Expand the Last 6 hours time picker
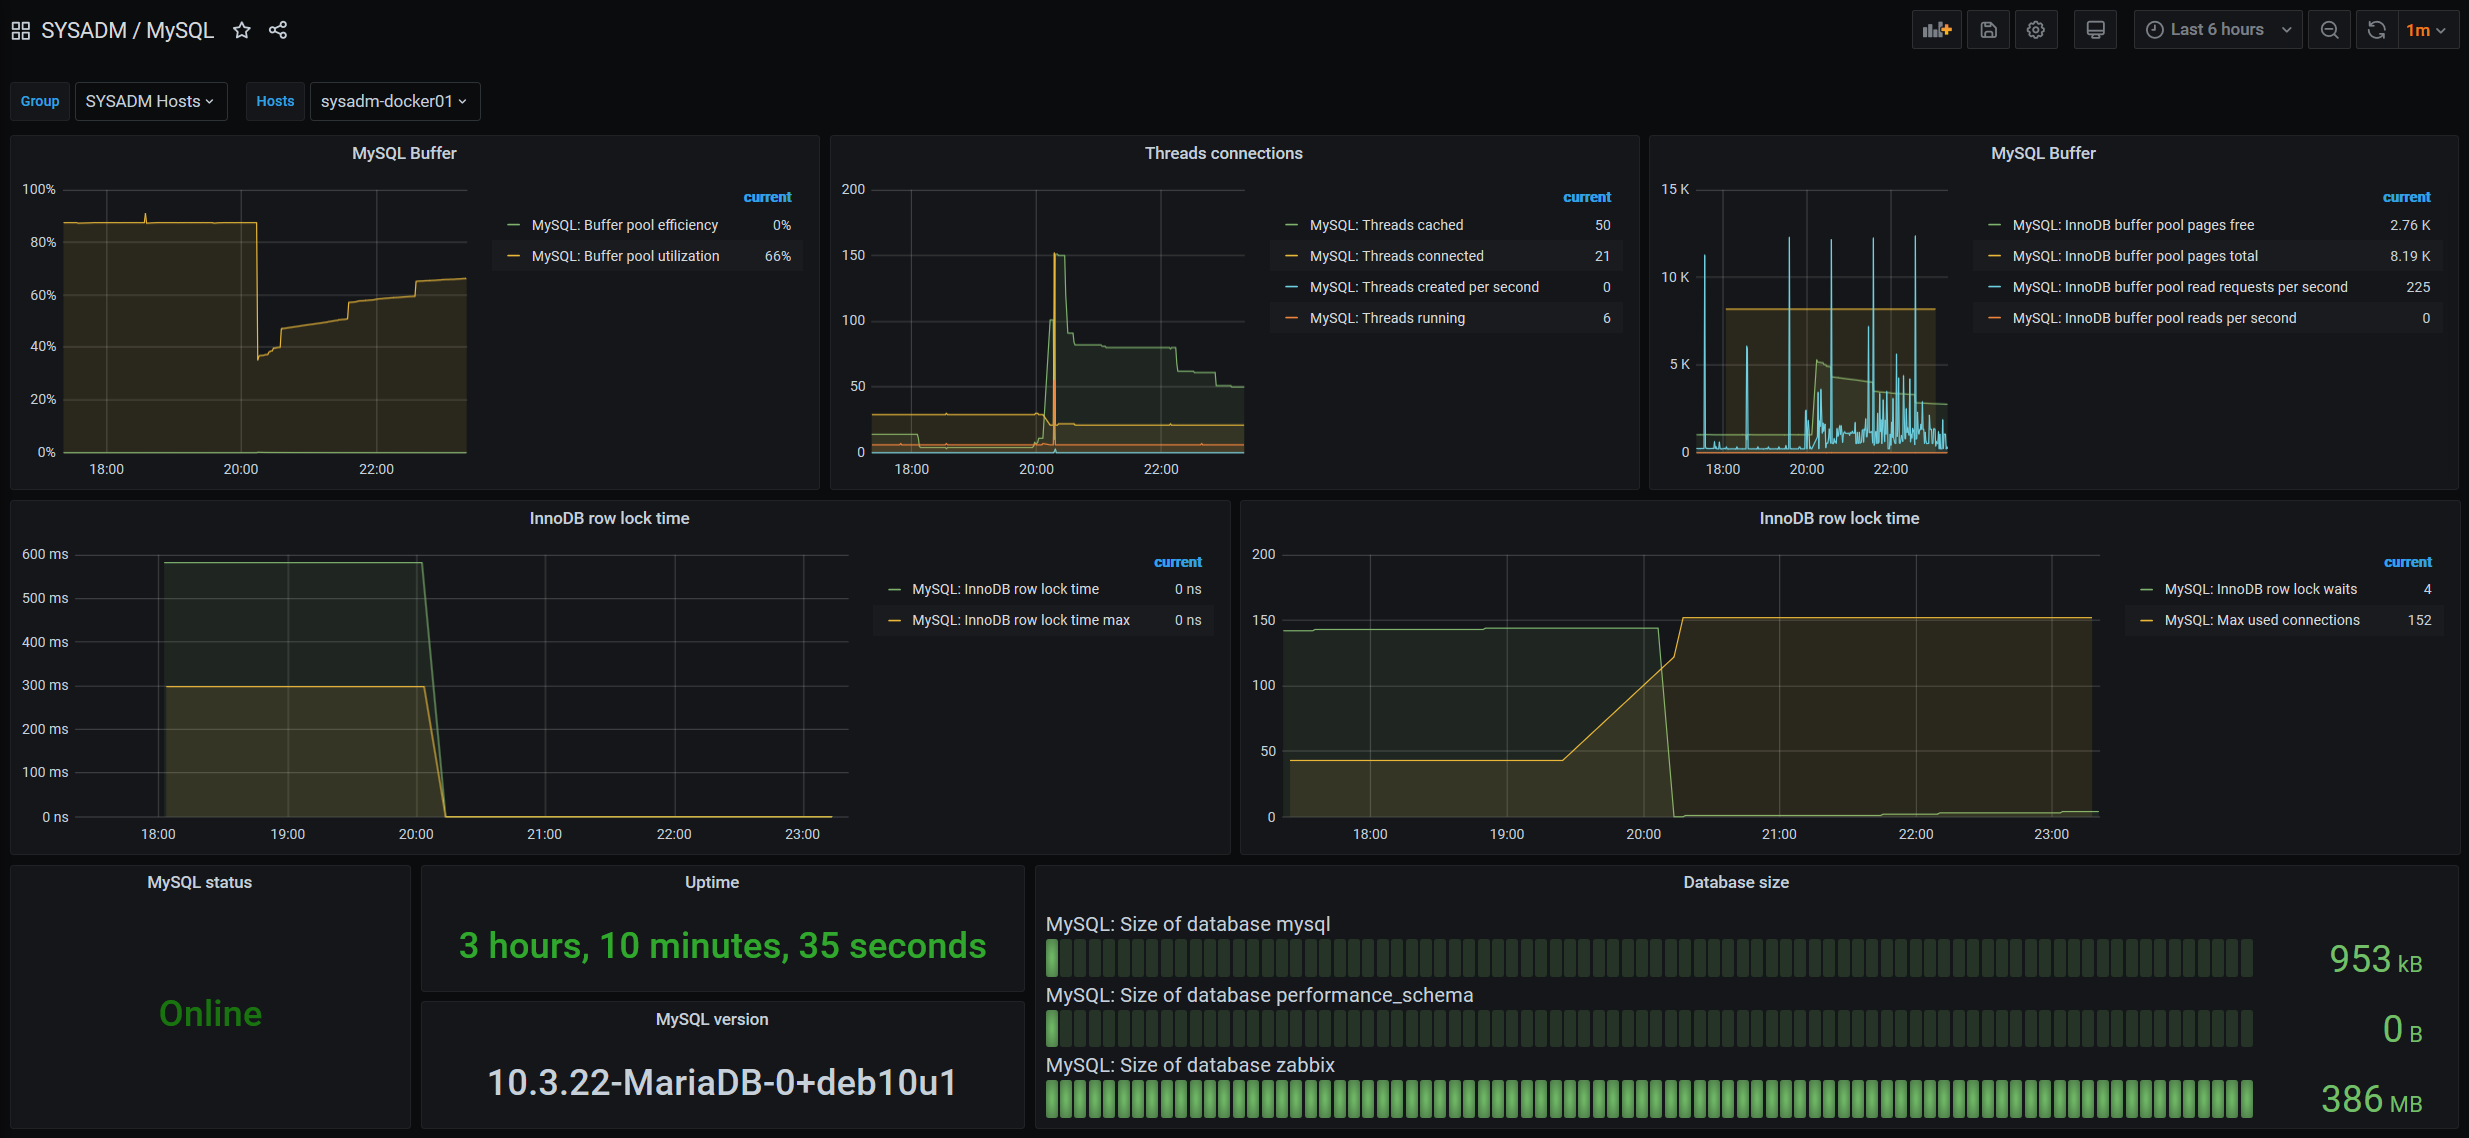This screenshot has width=2469, height=1138. (x=2217, y=30)
